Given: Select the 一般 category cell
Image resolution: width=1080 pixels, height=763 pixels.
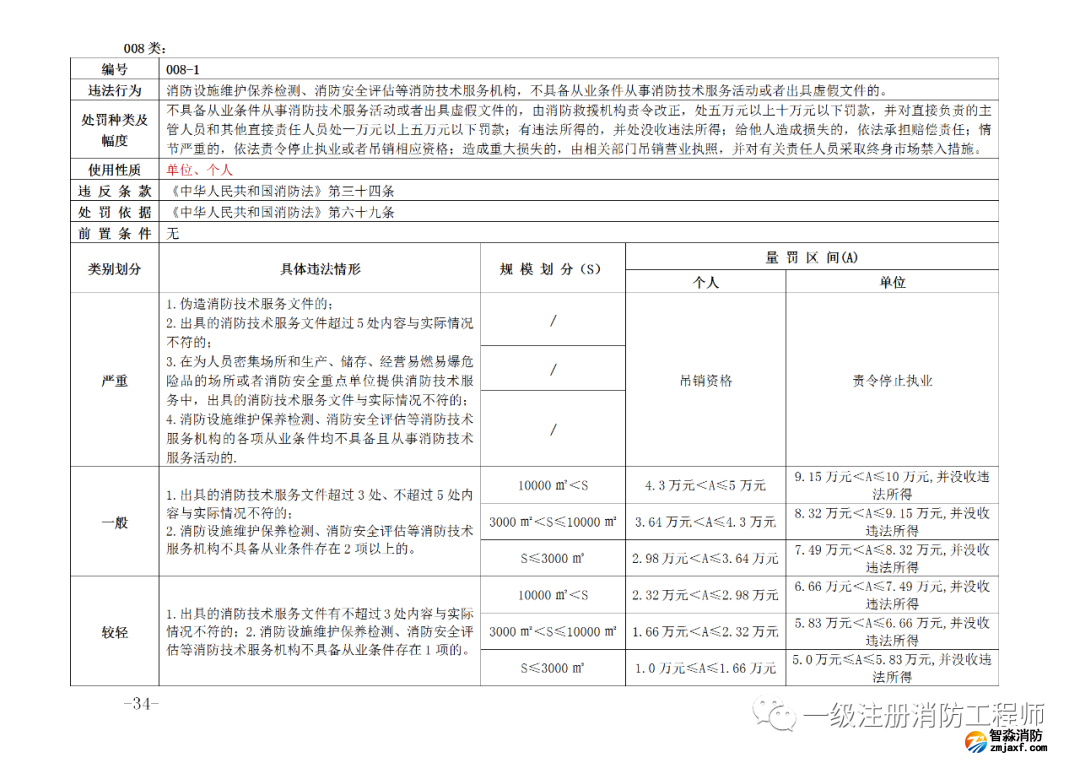Looking at the screenshot, I should [115, 522].
